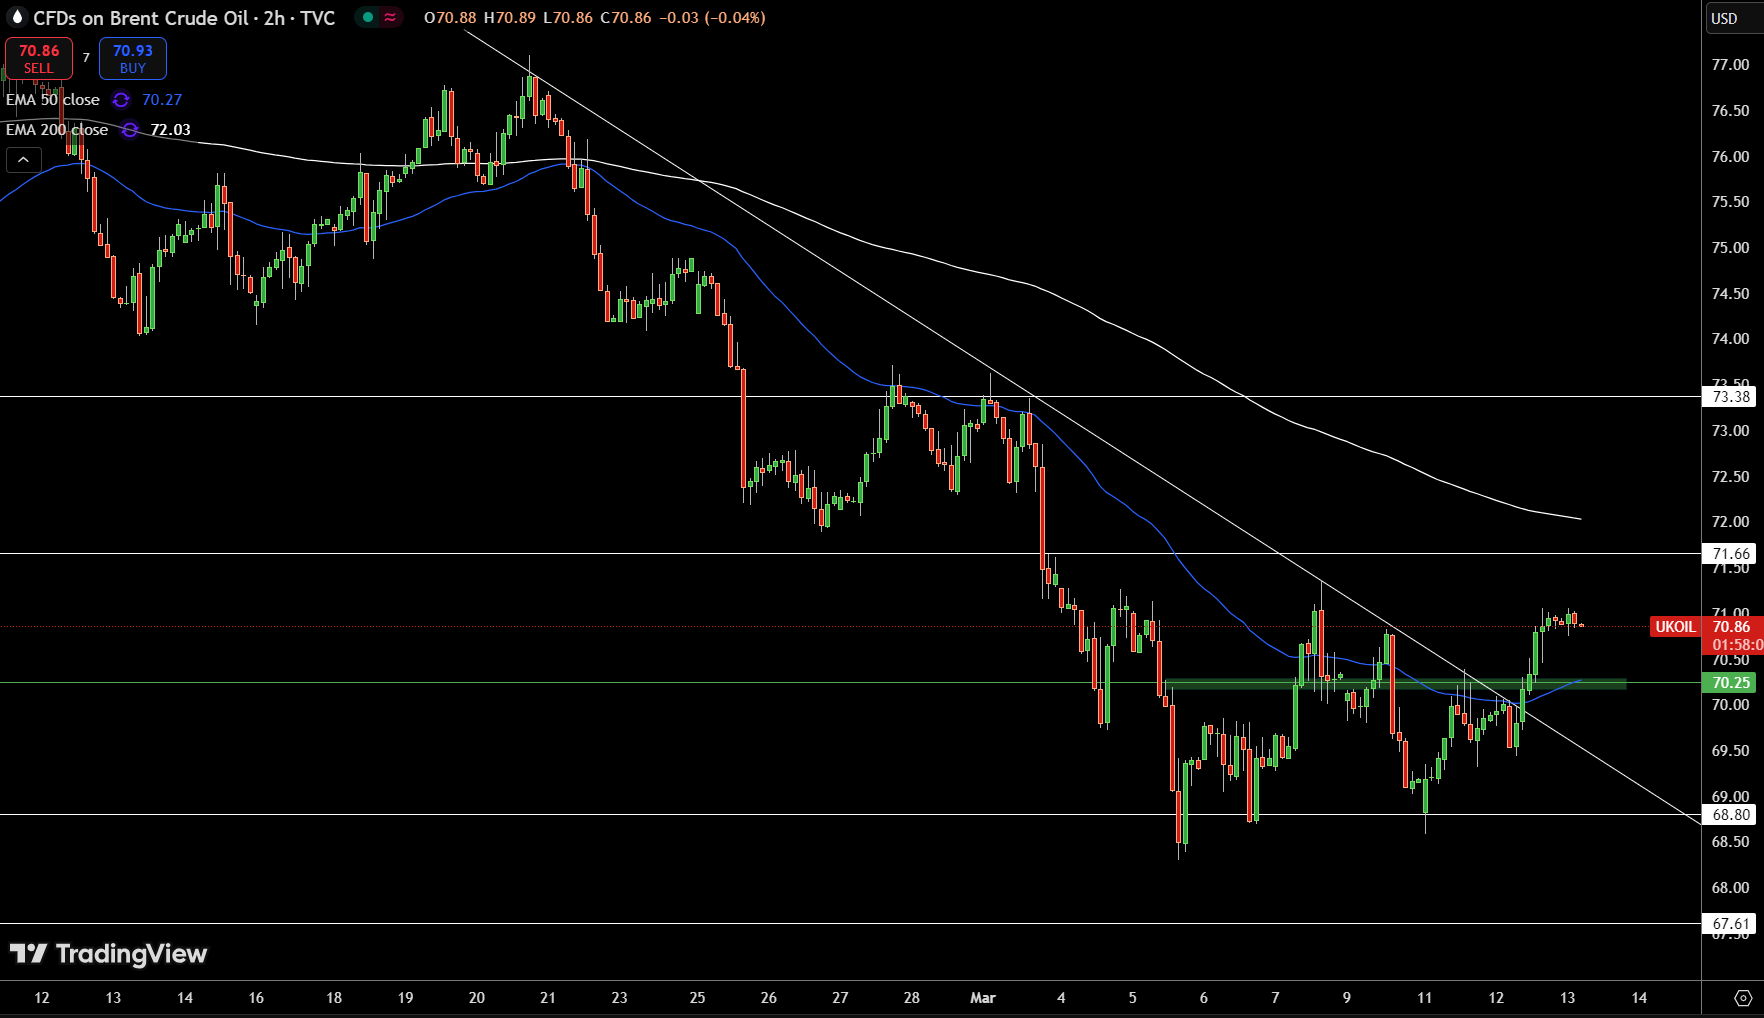This screenshot has width=1764, height=1018.
Task: Open chart settings gear icon
Action: point(1743,998)
